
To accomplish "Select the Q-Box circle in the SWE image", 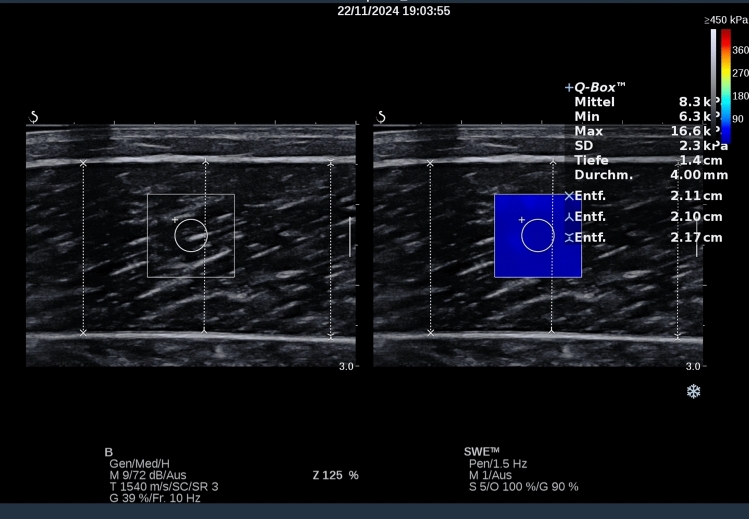I will click(x=538, y=236).
